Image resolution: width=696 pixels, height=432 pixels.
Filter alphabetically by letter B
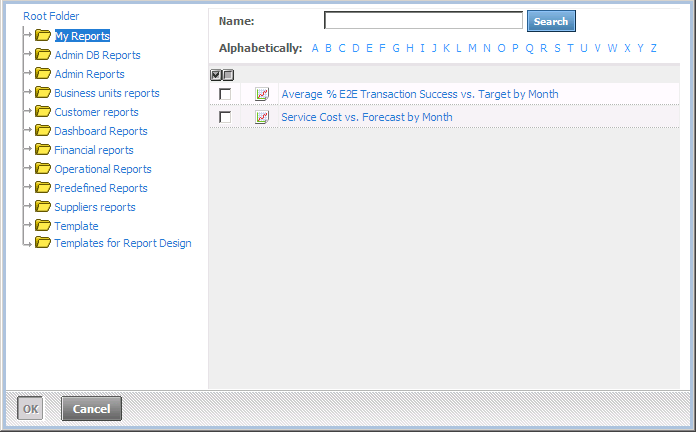pos(328,48)
